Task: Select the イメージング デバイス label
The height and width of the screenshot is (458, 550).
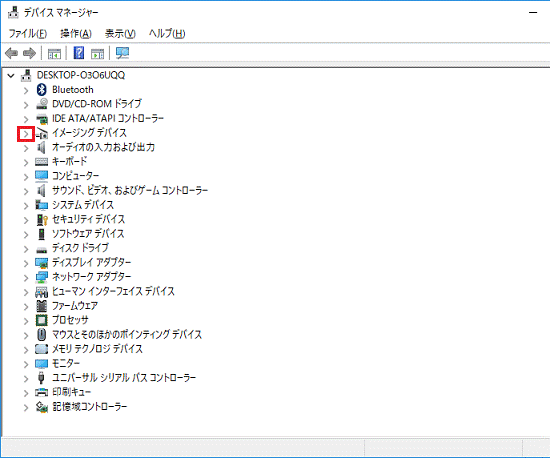Action: (89, 133)
